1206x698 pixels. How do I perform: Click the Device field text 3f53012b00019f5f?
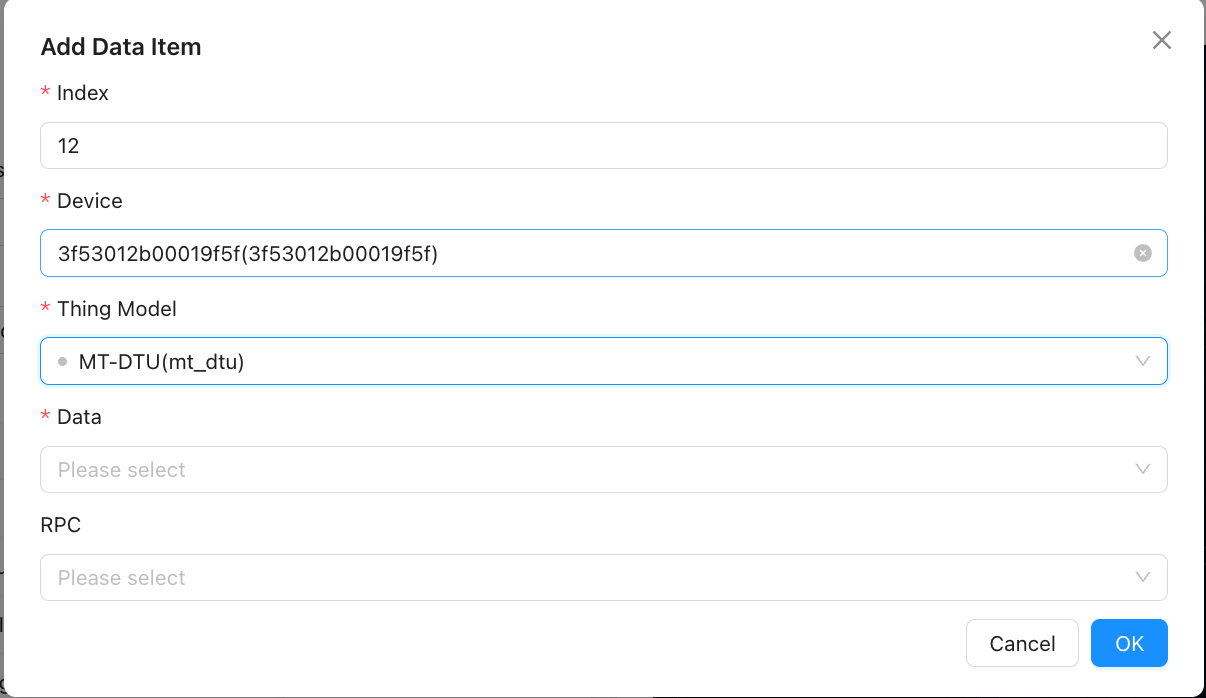[248, 254]
